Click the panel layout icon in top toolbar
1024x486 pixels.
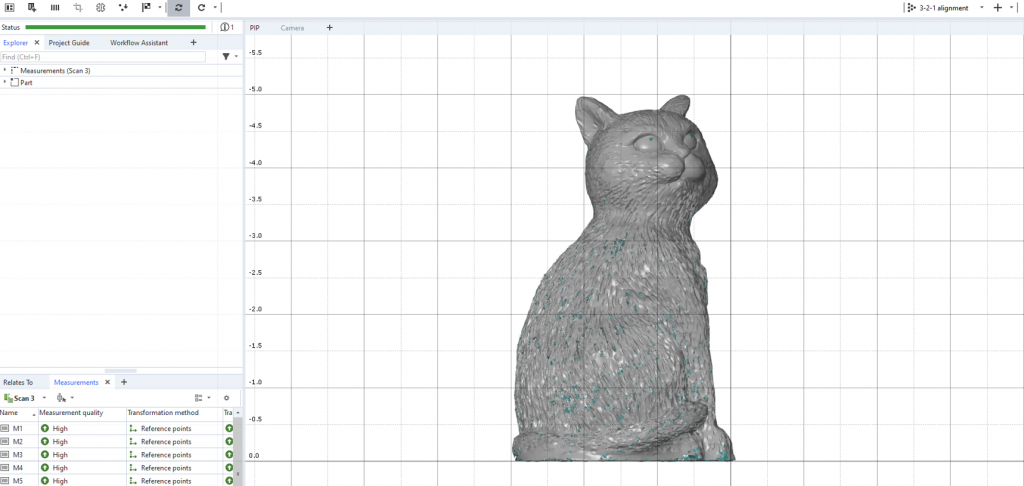click(10, 8)
